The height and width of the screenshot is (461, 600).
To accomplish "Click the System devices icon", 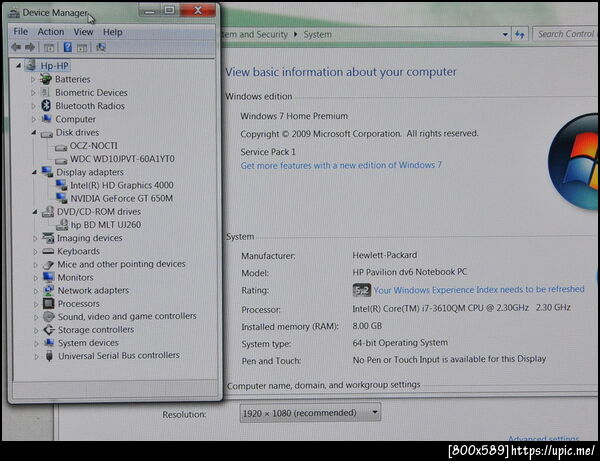I will pyautogui.click(x=49, y=342).
